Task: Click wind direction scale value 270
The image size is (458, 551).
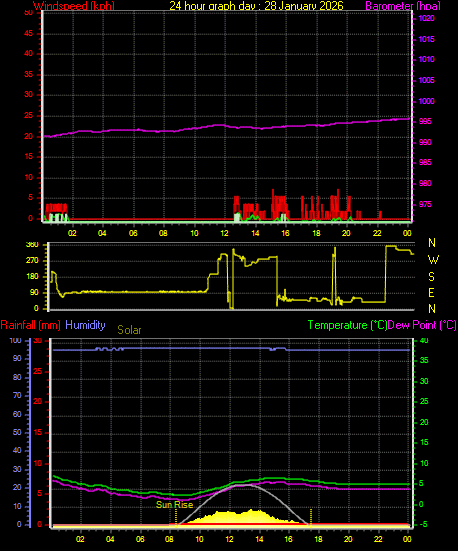Action: (32, 261)
